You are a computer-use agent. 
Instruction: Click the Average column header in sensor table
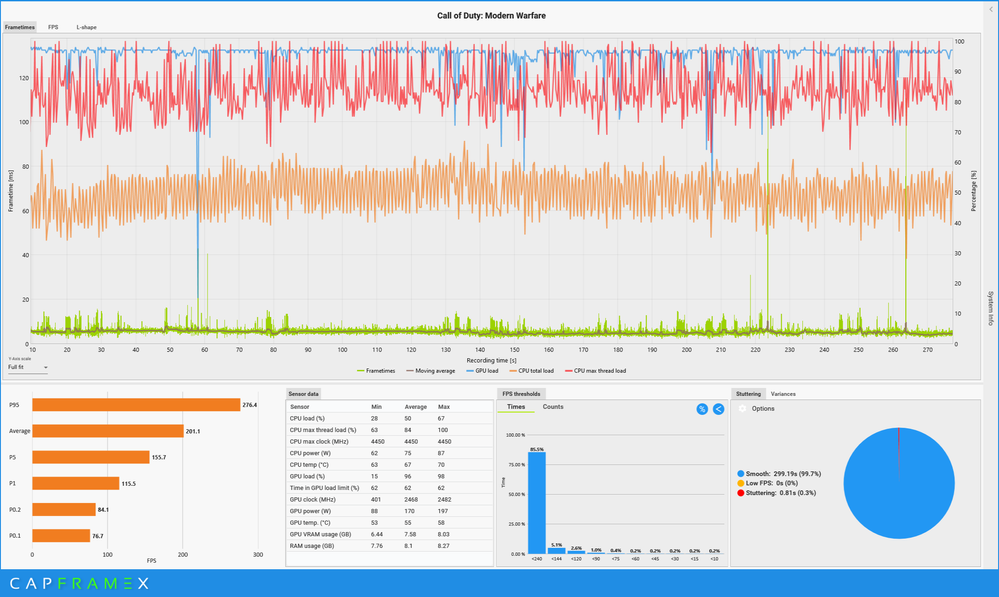(x=415, y=406)
